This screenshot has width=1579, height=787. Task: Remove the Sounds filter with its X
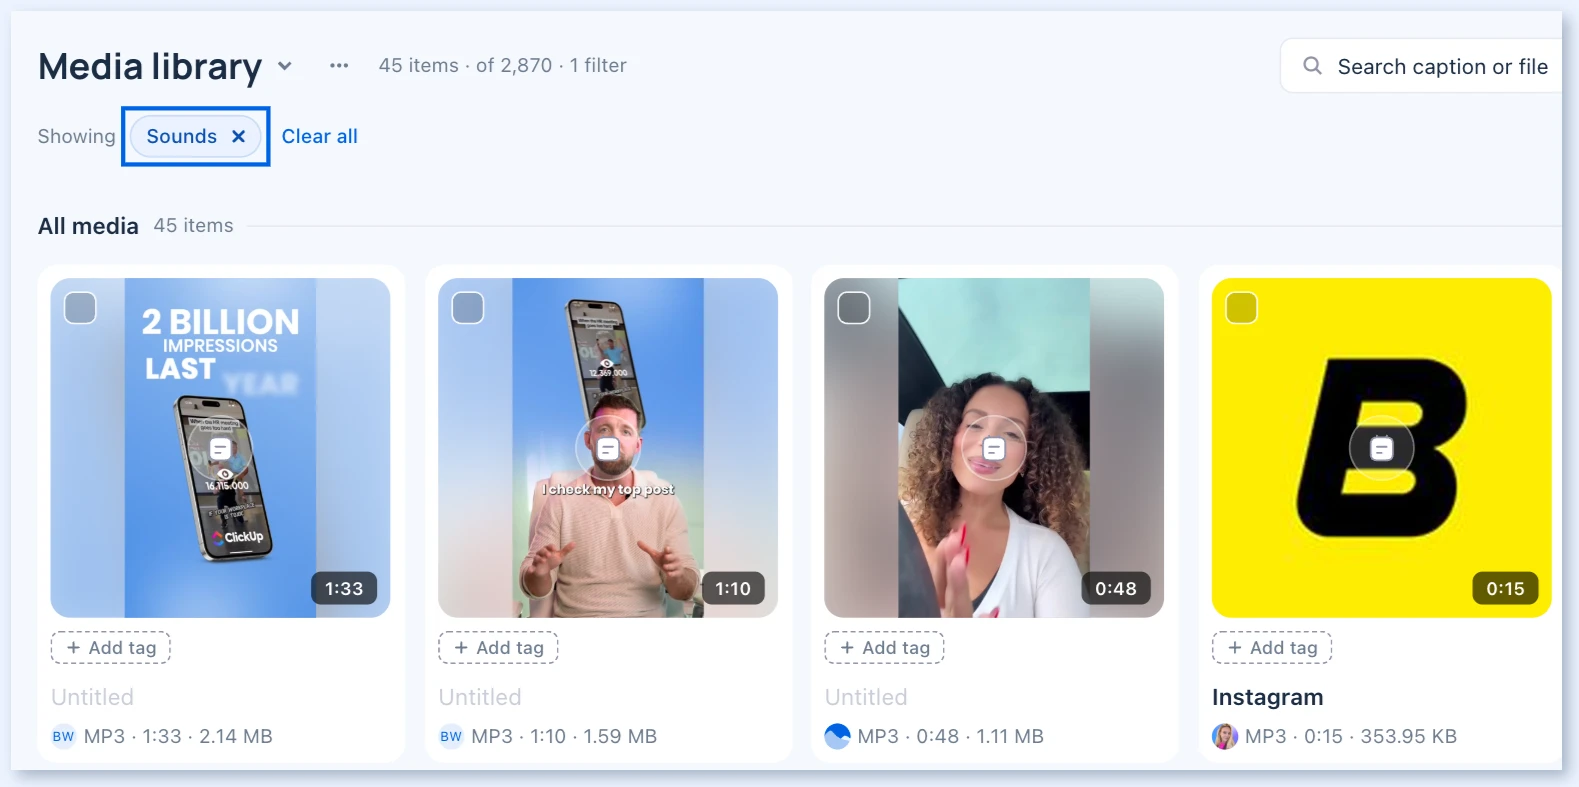point(238,136)
